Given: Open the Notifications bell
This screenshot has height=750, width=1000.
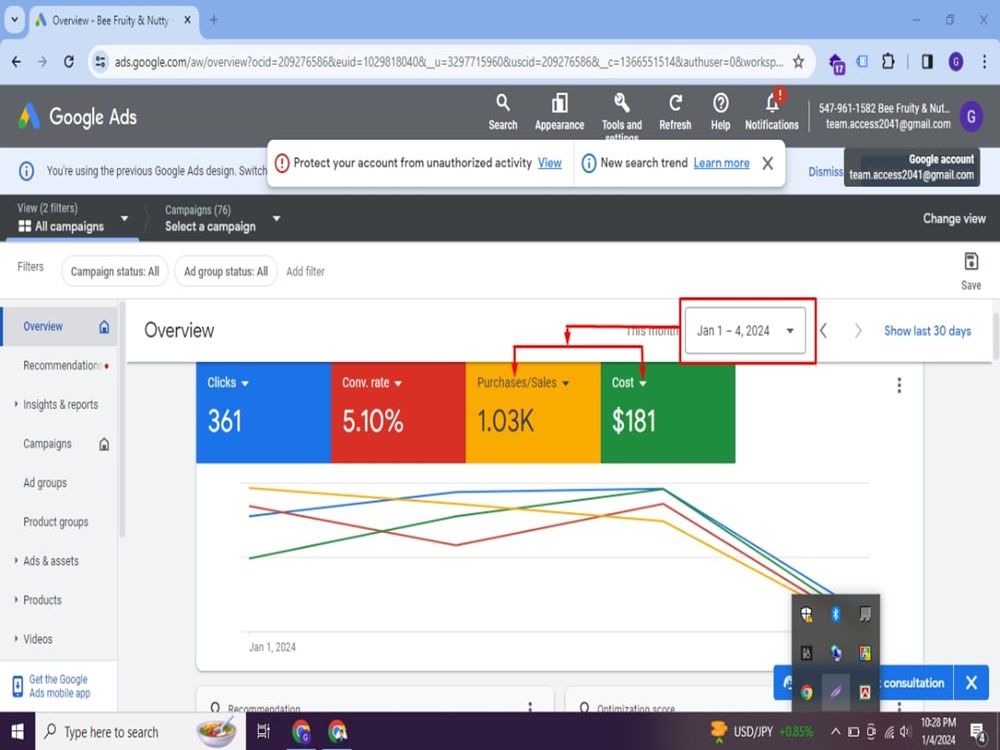Looking at the screenshot, I should [772, 112].
